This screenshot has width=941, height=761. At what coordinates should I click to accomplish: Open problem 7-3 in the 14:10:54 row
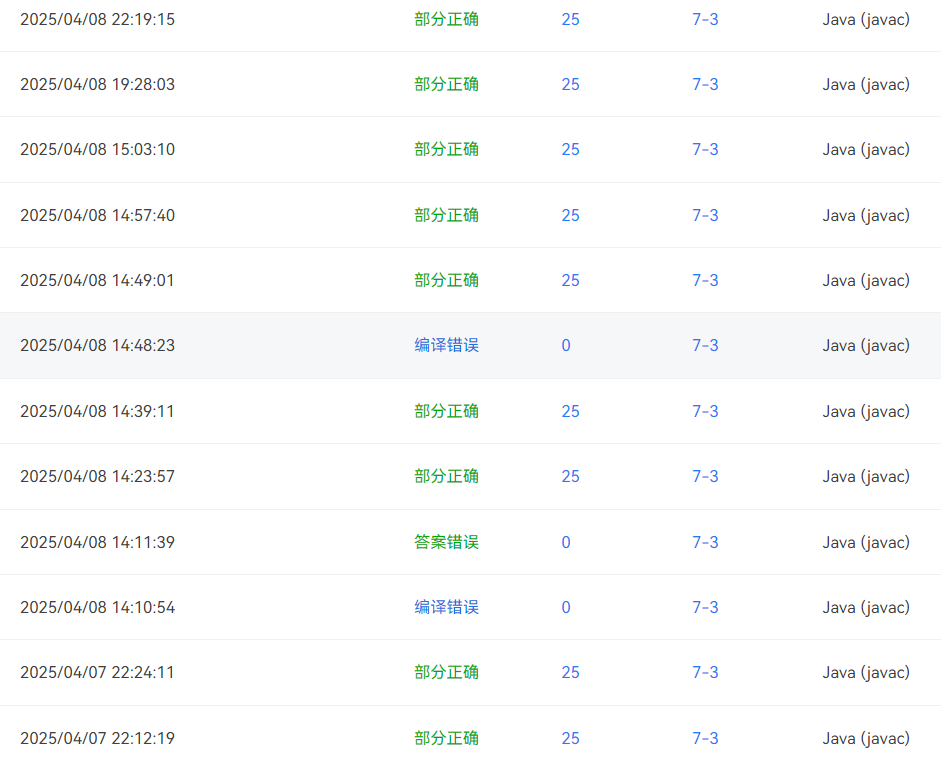705,607
